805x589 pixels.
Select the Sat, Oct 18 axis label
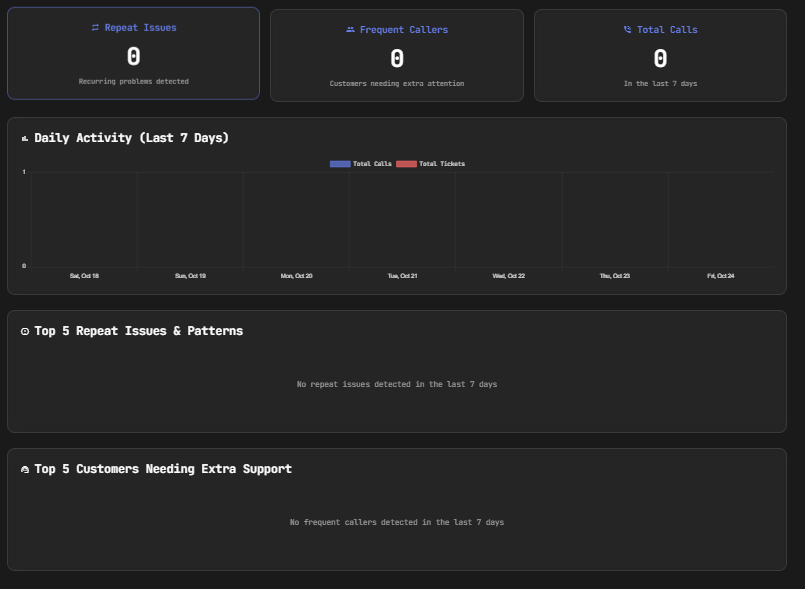pyautogui.click(x=84, y=275)
